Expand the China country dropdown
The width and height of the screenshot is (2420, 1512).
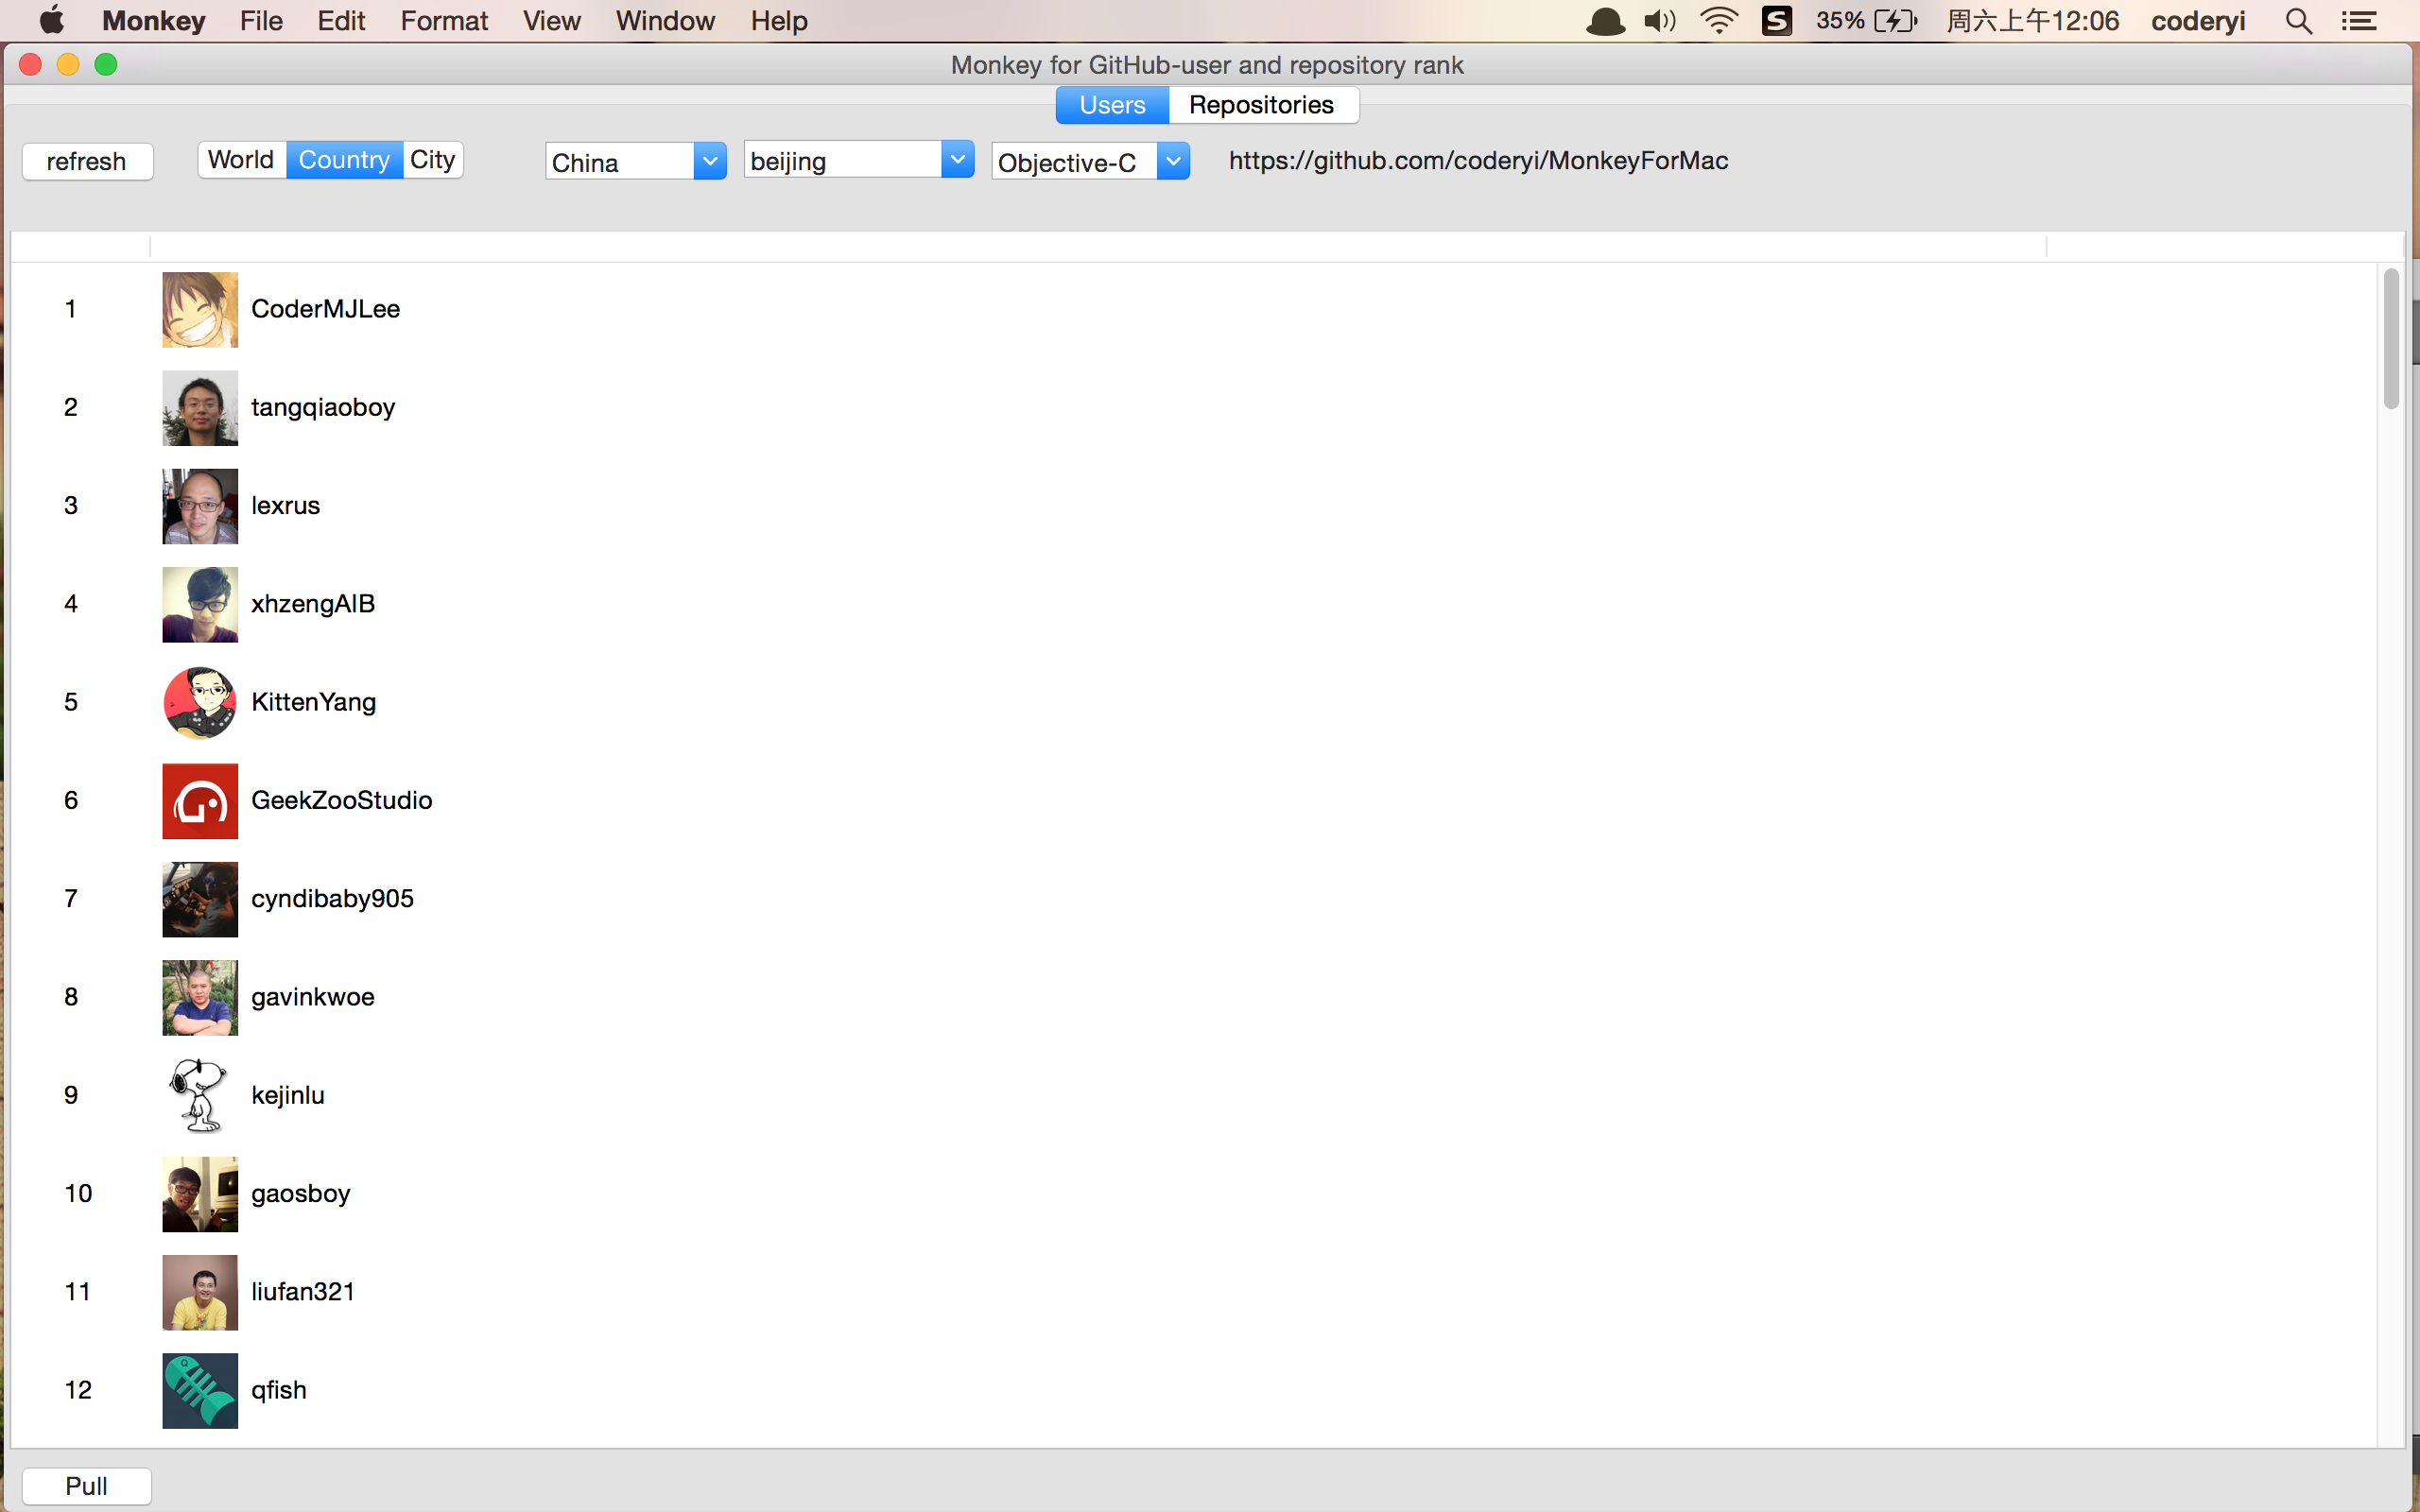coord(709,161)
